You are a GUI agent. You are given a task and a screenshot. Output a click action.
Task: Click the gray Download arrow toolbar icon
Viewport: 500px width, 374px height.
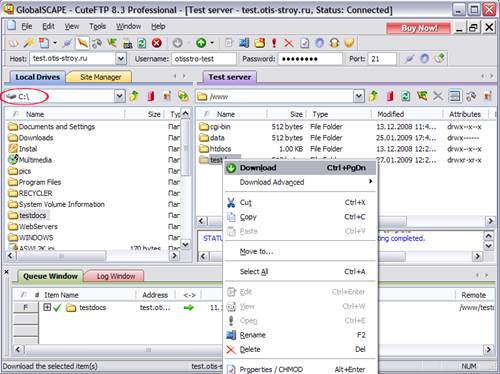177,43
